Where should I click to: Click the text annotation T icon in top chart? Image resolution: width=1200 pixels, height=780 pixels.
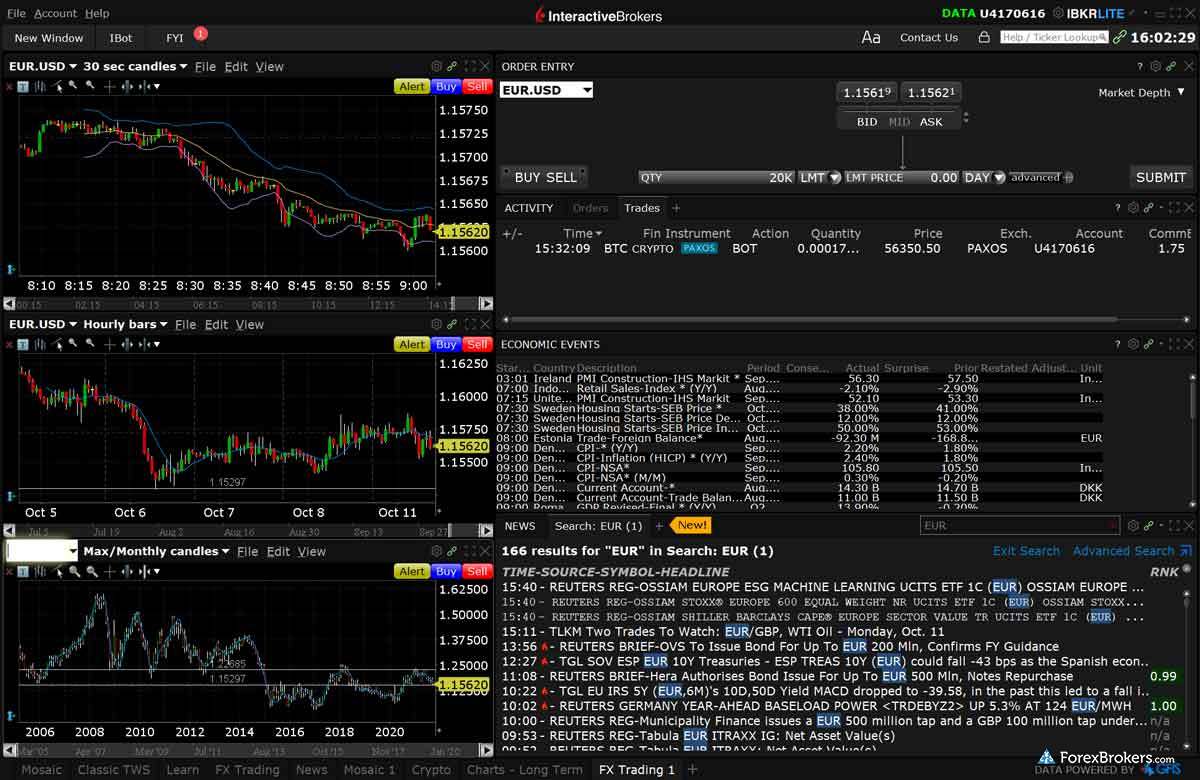23,87
